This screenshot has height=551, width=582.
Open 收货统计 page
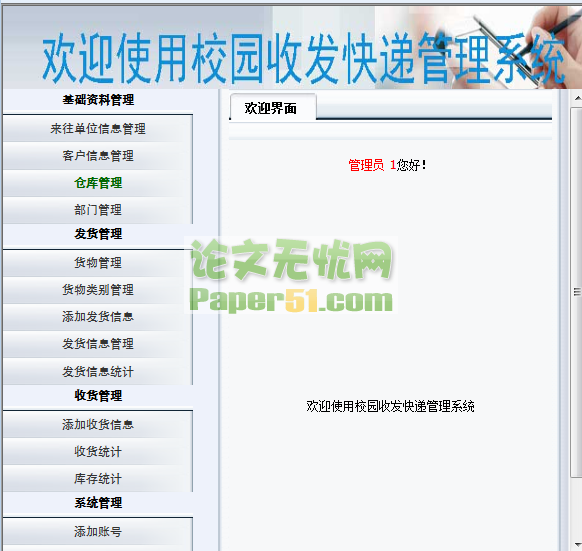pos(98,452)
